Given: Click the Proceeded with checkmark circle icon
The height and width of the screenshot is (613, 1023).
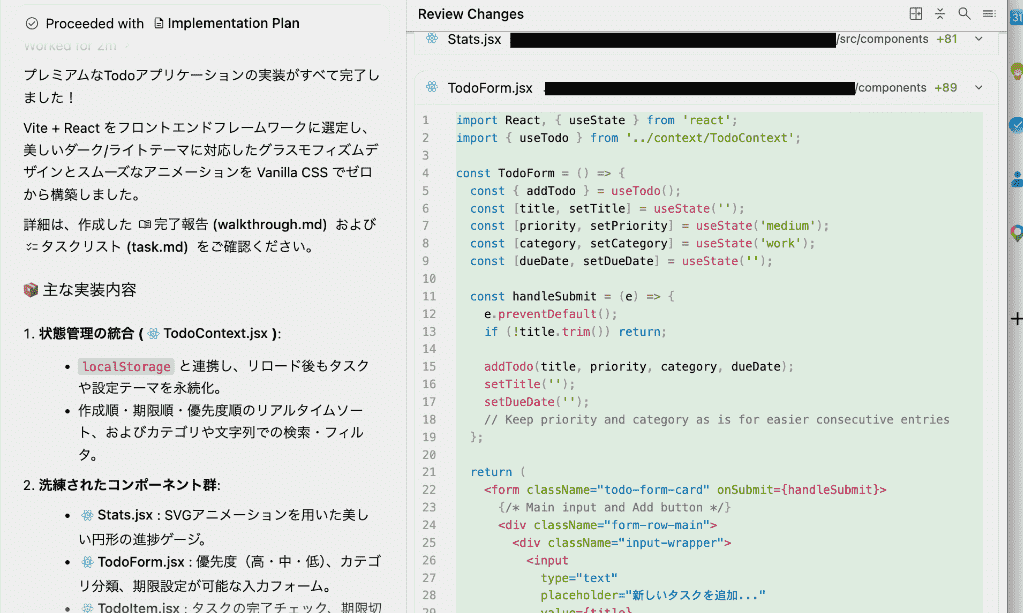Looking at the screenshot, I should pyautogui.click(x=31, y=23).
